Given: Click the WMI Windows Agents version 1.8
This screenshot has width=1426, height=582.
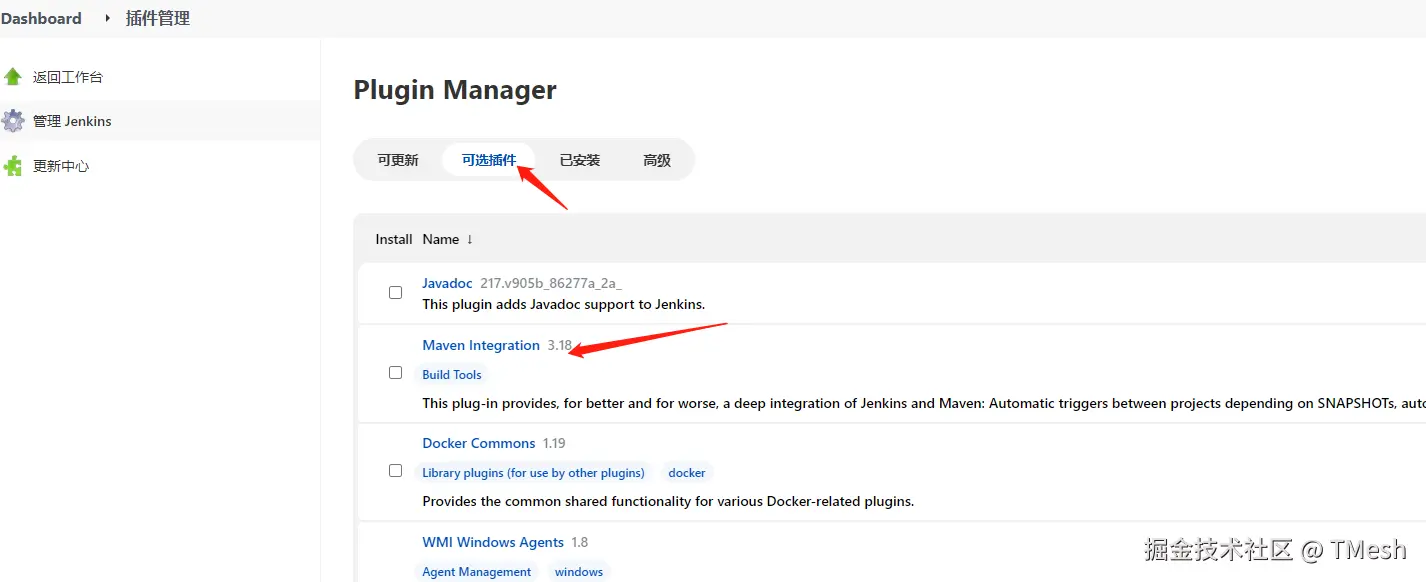Looking at the screenshot, I should (580, 542).
